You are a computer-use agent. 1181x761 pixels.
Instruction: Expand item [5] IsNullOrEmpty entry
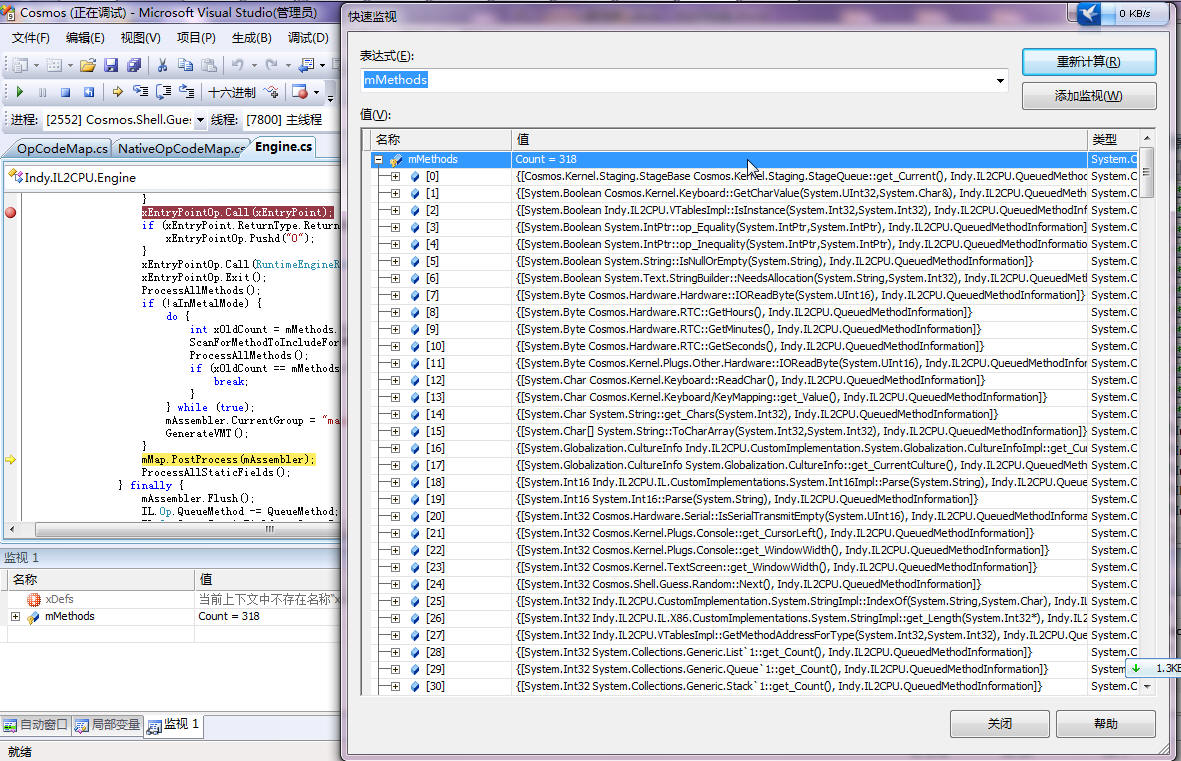(395, 261)
